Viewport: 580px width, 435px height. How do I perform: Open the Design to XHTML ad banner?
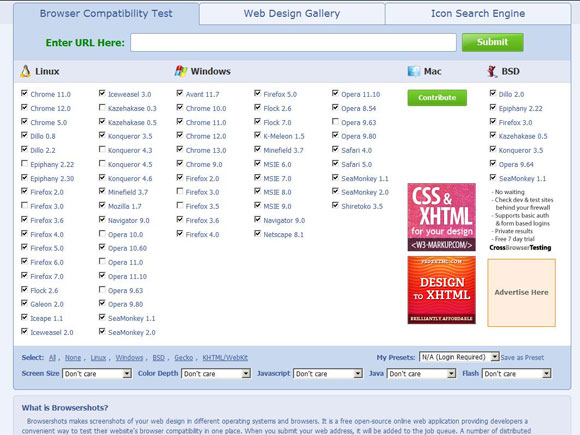[442, 290]
